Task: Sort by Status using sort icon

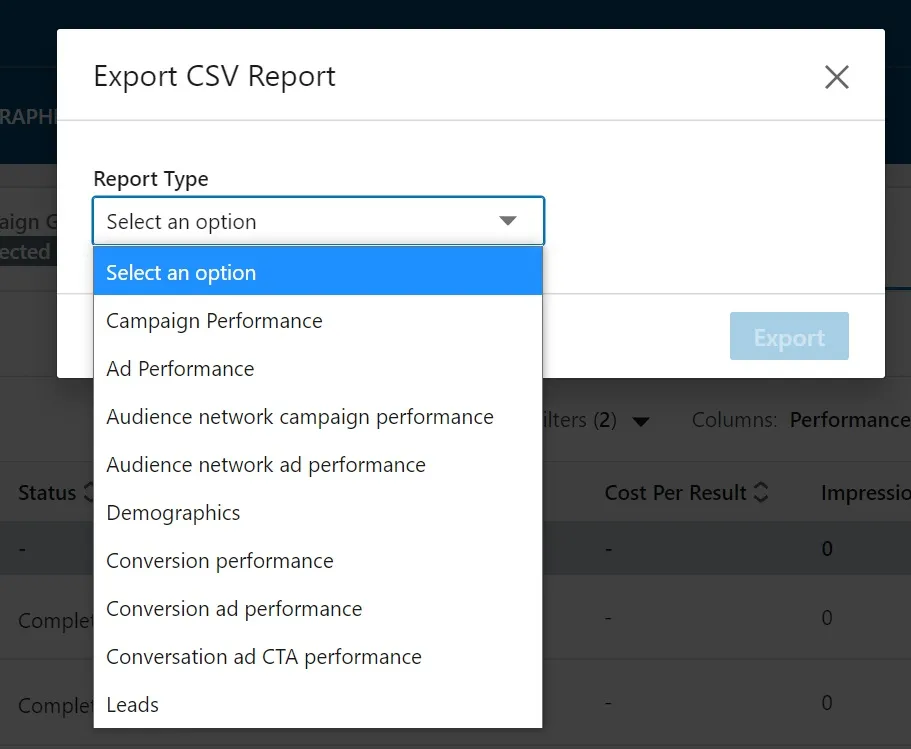Action: 88,493
